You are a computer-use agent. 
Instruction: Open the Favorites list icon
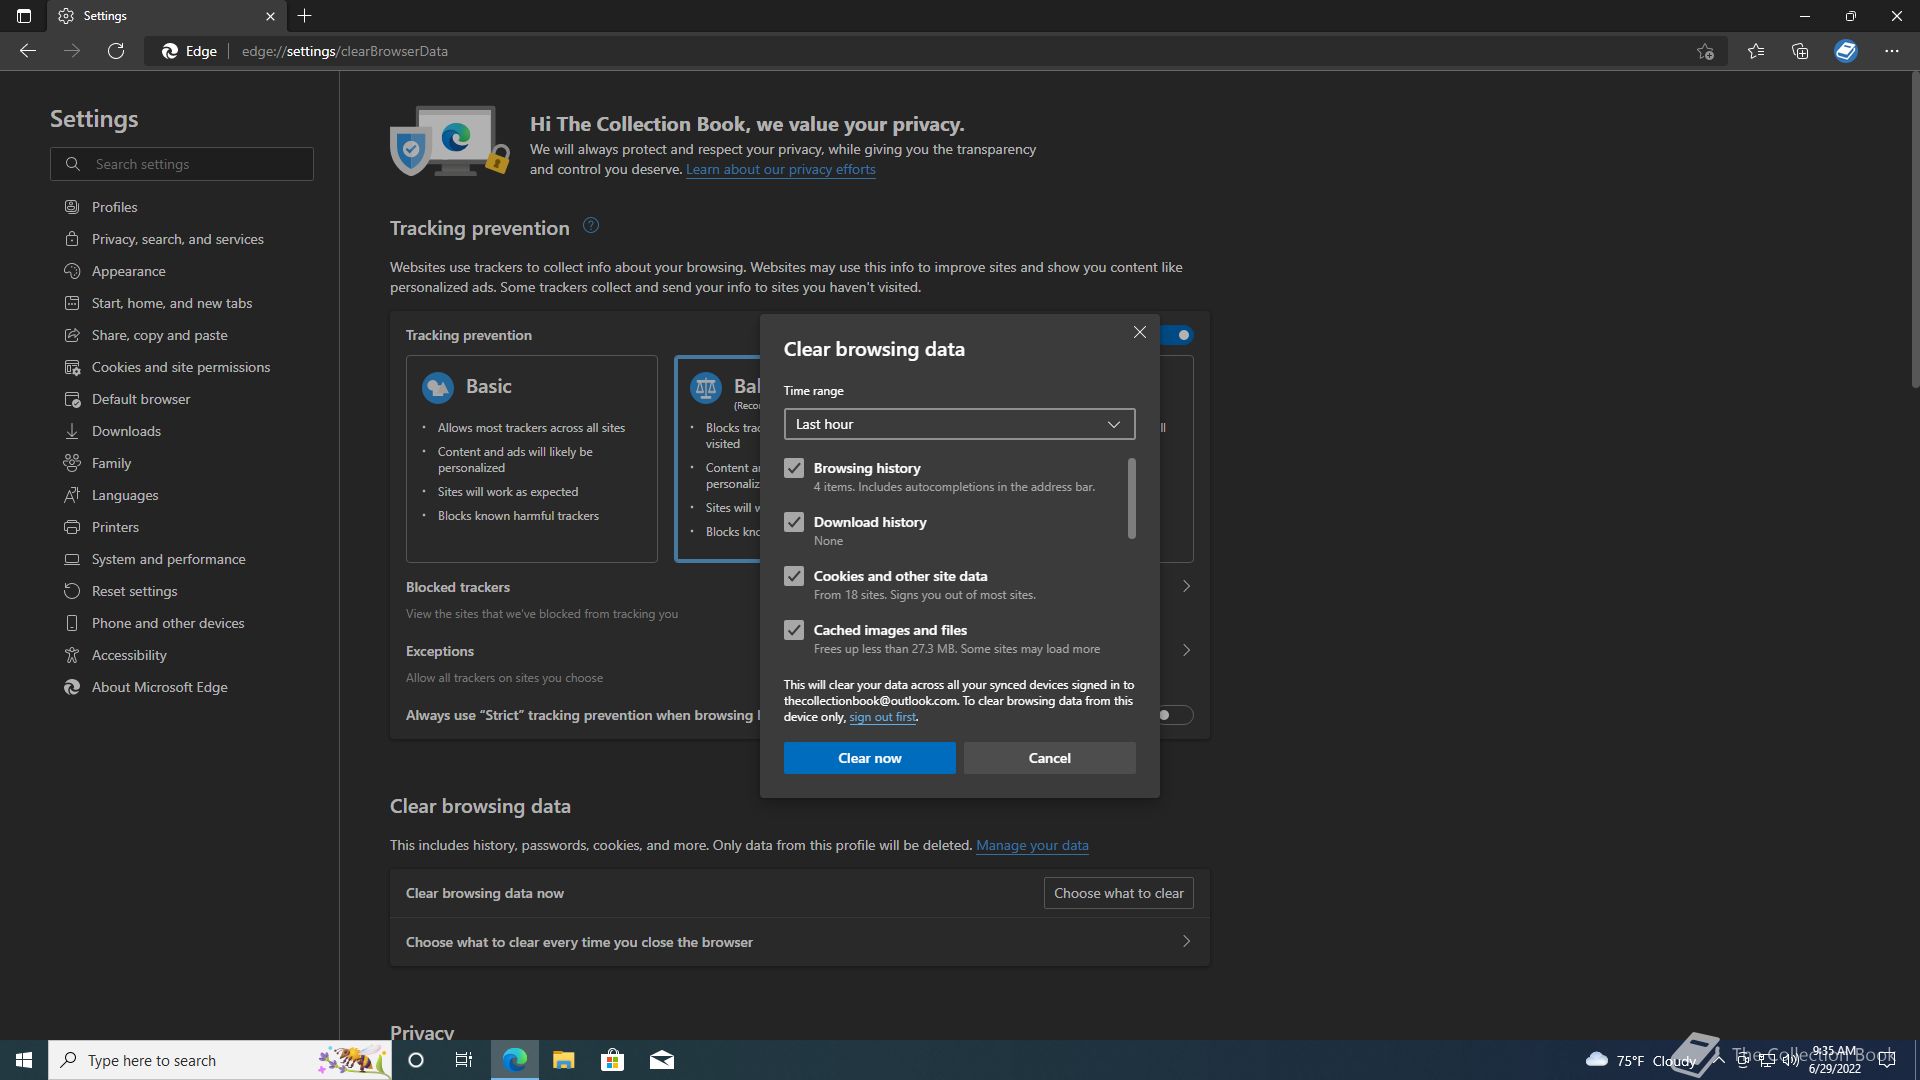[1756, 51]
